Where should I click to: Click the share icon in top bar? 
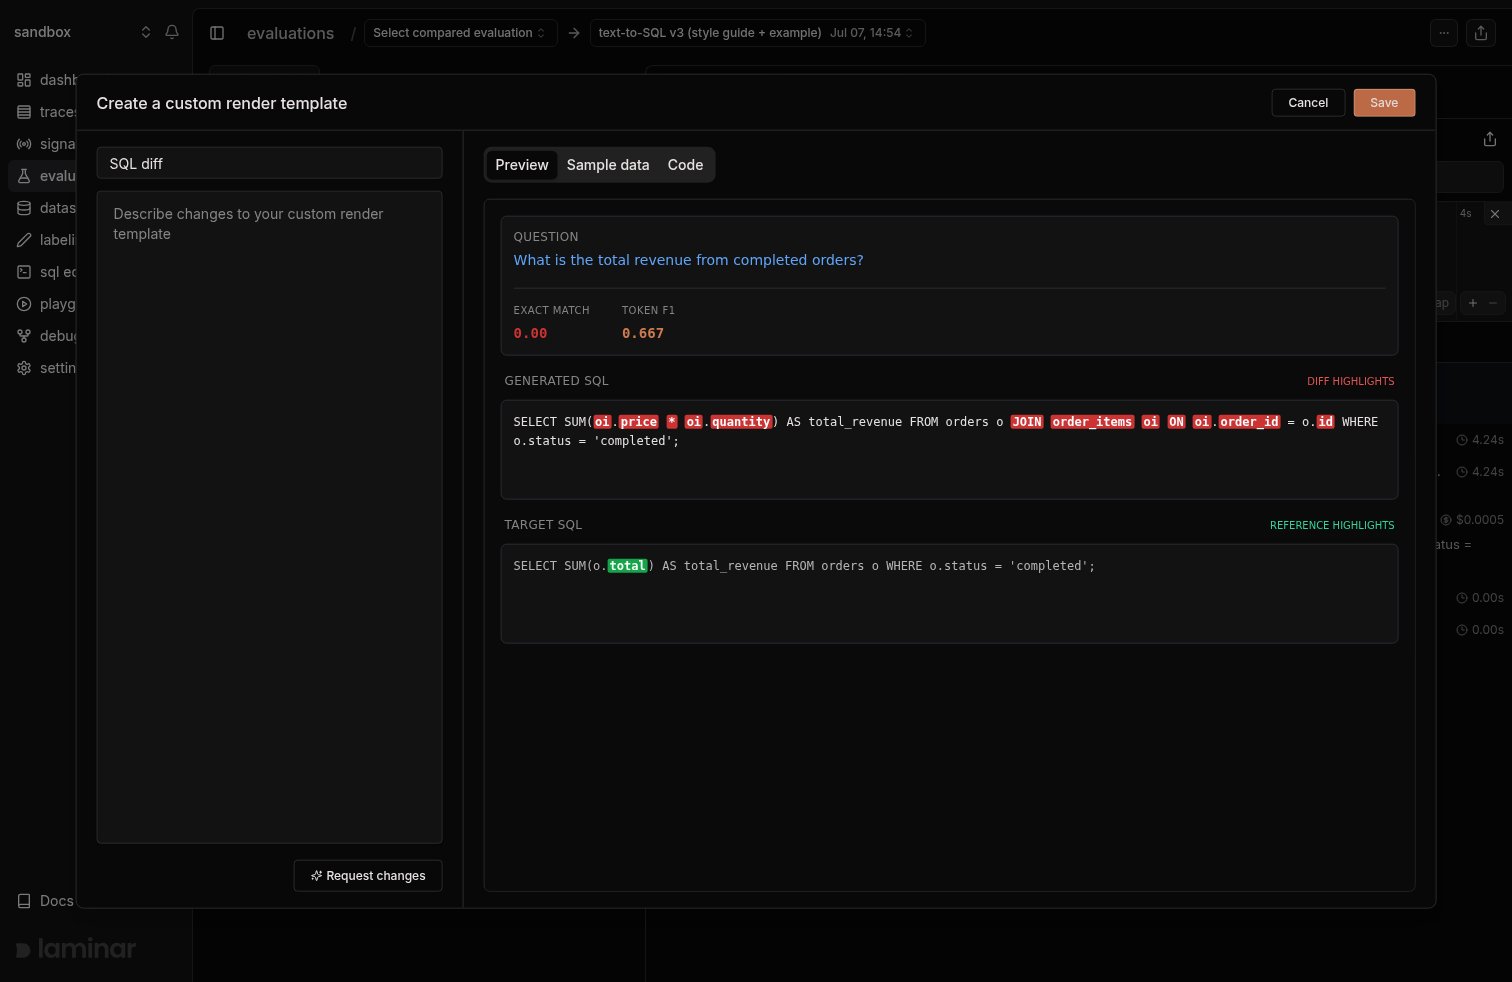tap(1481, 33)
